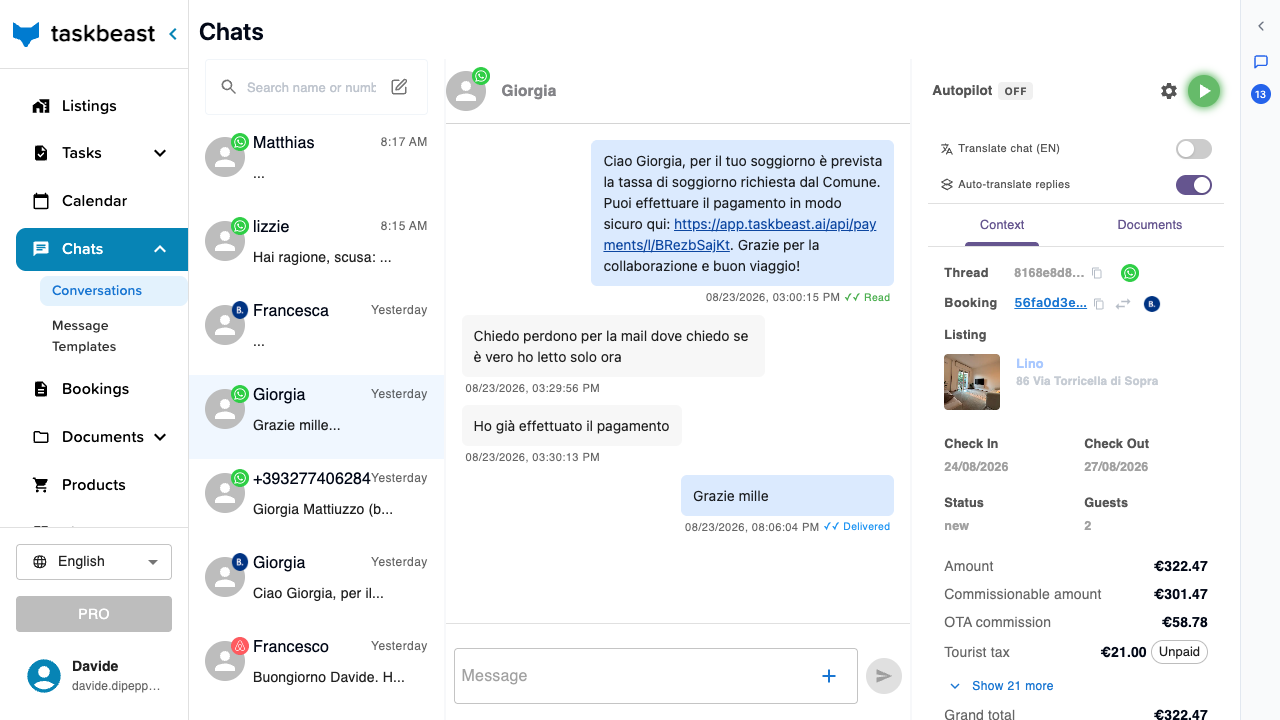This screenshot has width=1280, height=720.
Task: Open the taskbeast payment link in message
Action: point(740,234)
